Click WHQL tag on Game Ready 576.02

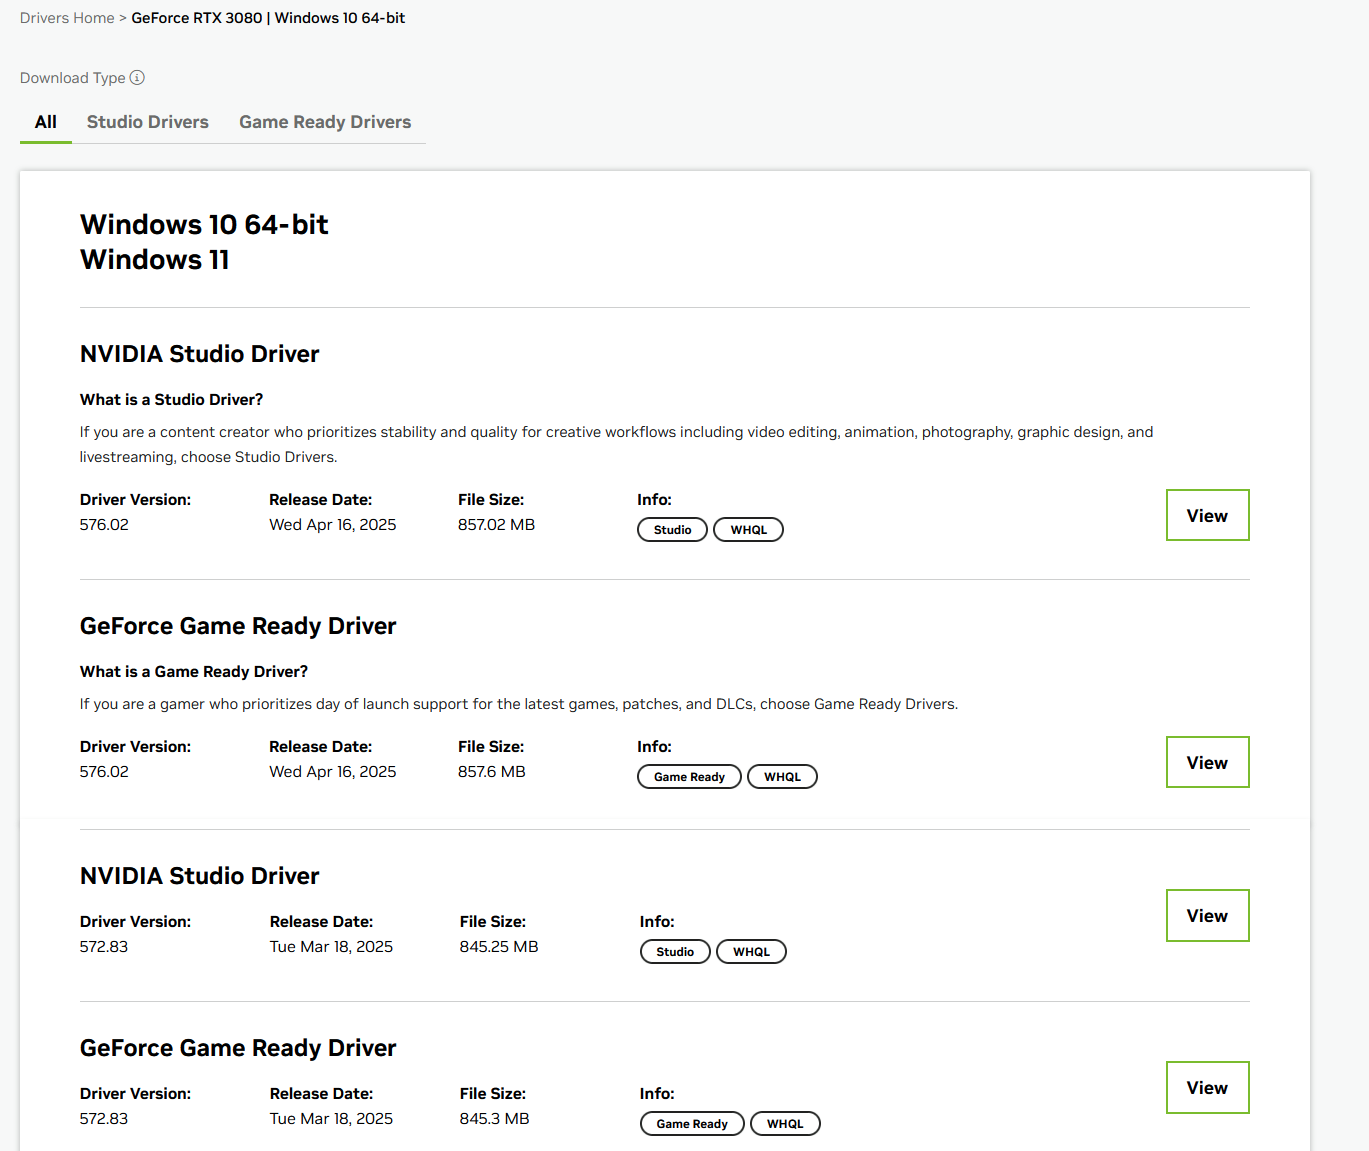782,777
